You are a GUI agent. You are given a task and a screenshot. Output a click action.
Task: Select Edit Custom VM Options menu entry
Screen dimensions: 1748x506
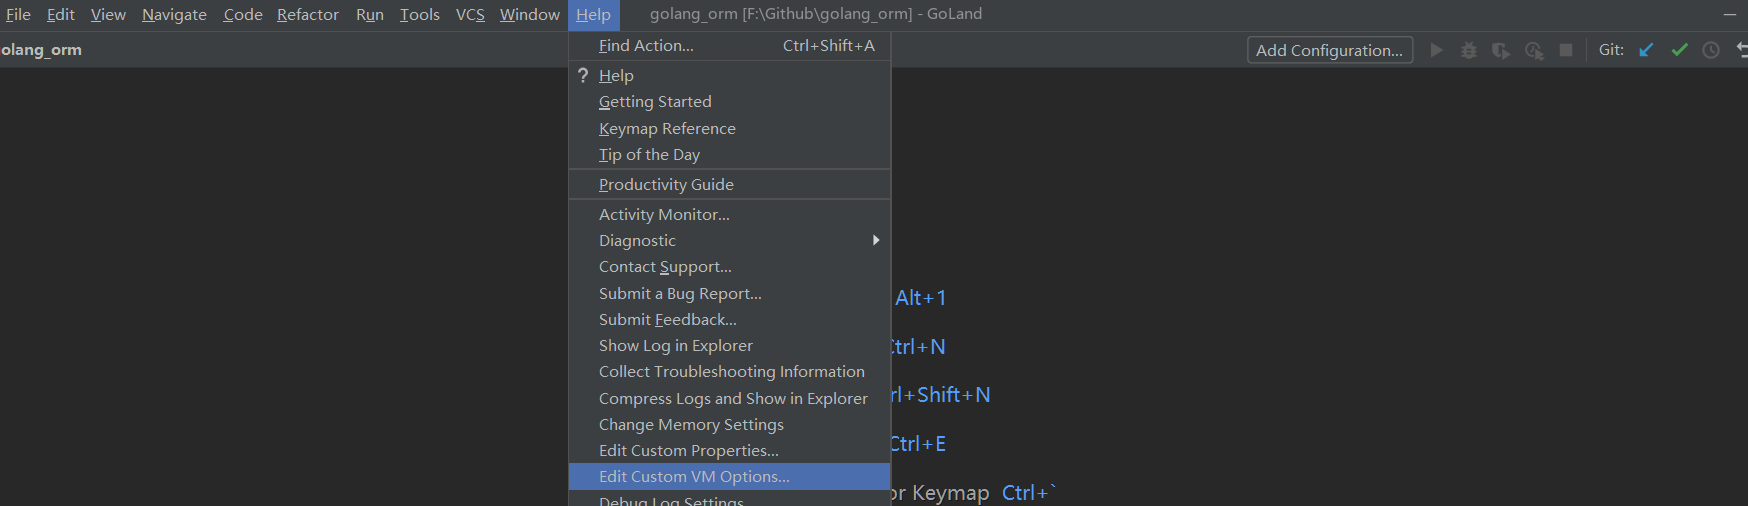[x=729, y=477]
